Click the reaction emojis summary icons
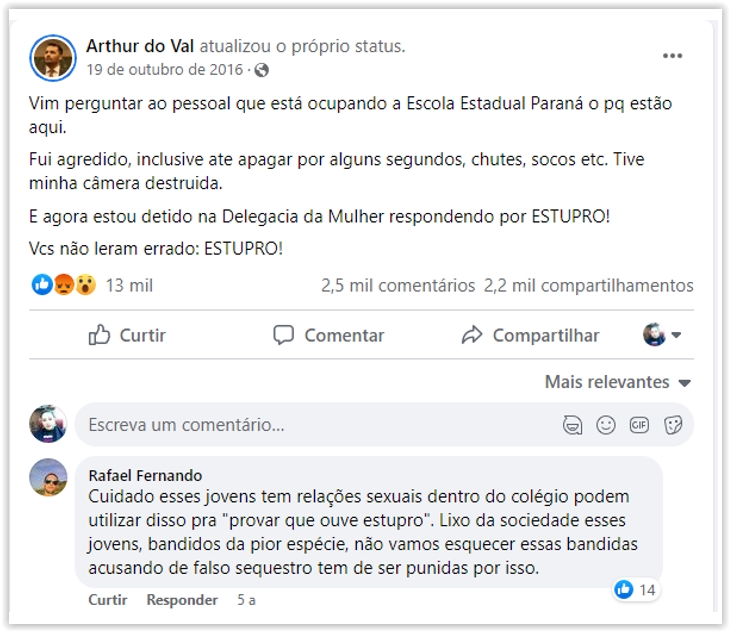730x632 pixels. [64, 285]
